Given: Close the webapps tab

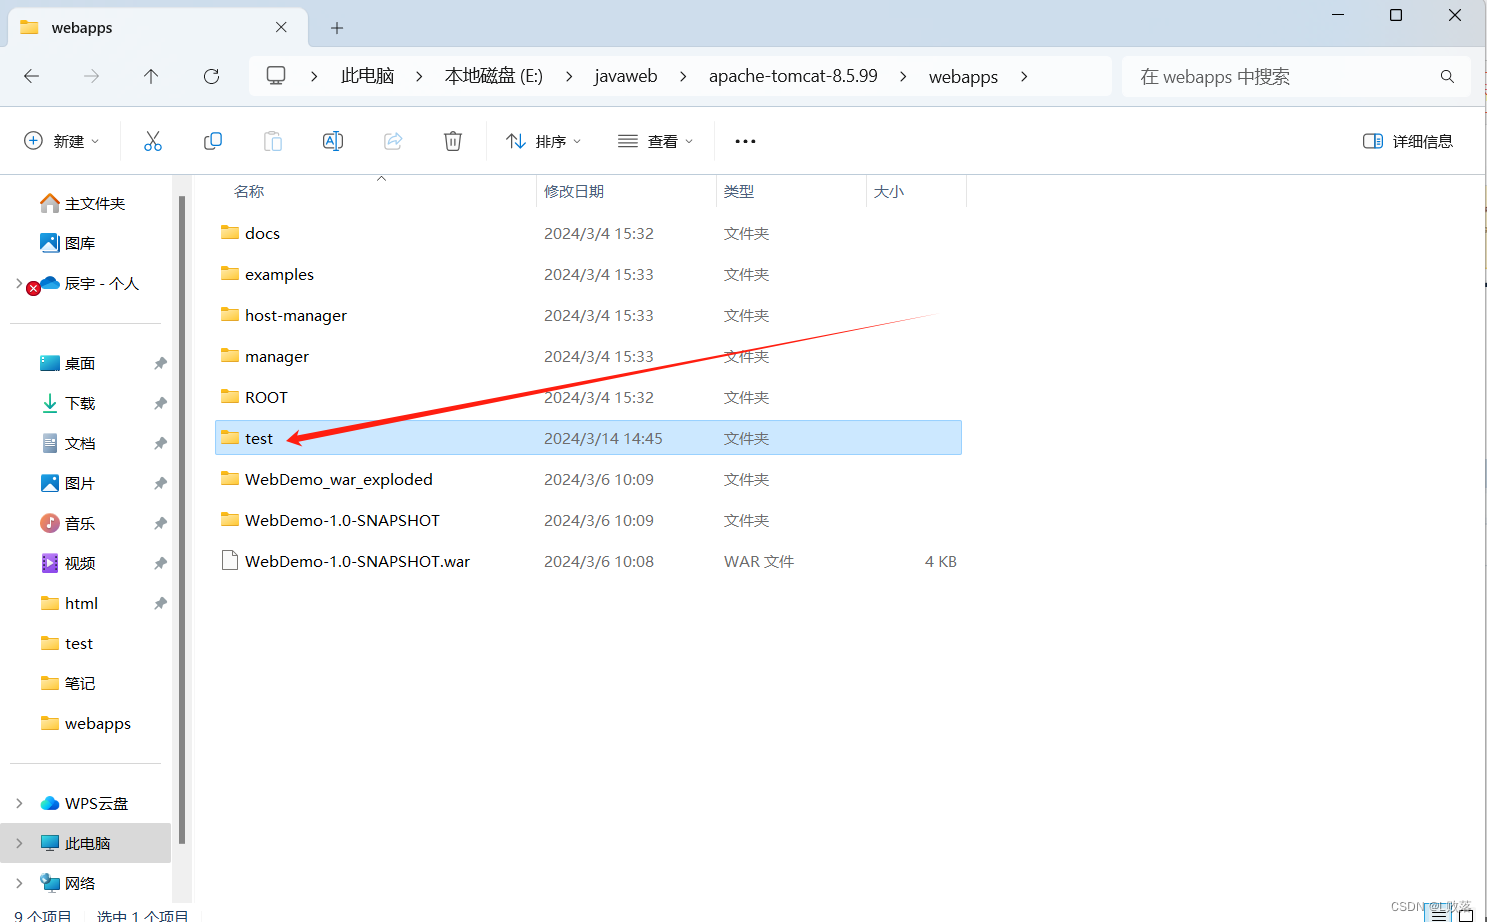Looking at the screenshot, I should tap(281, 28).
